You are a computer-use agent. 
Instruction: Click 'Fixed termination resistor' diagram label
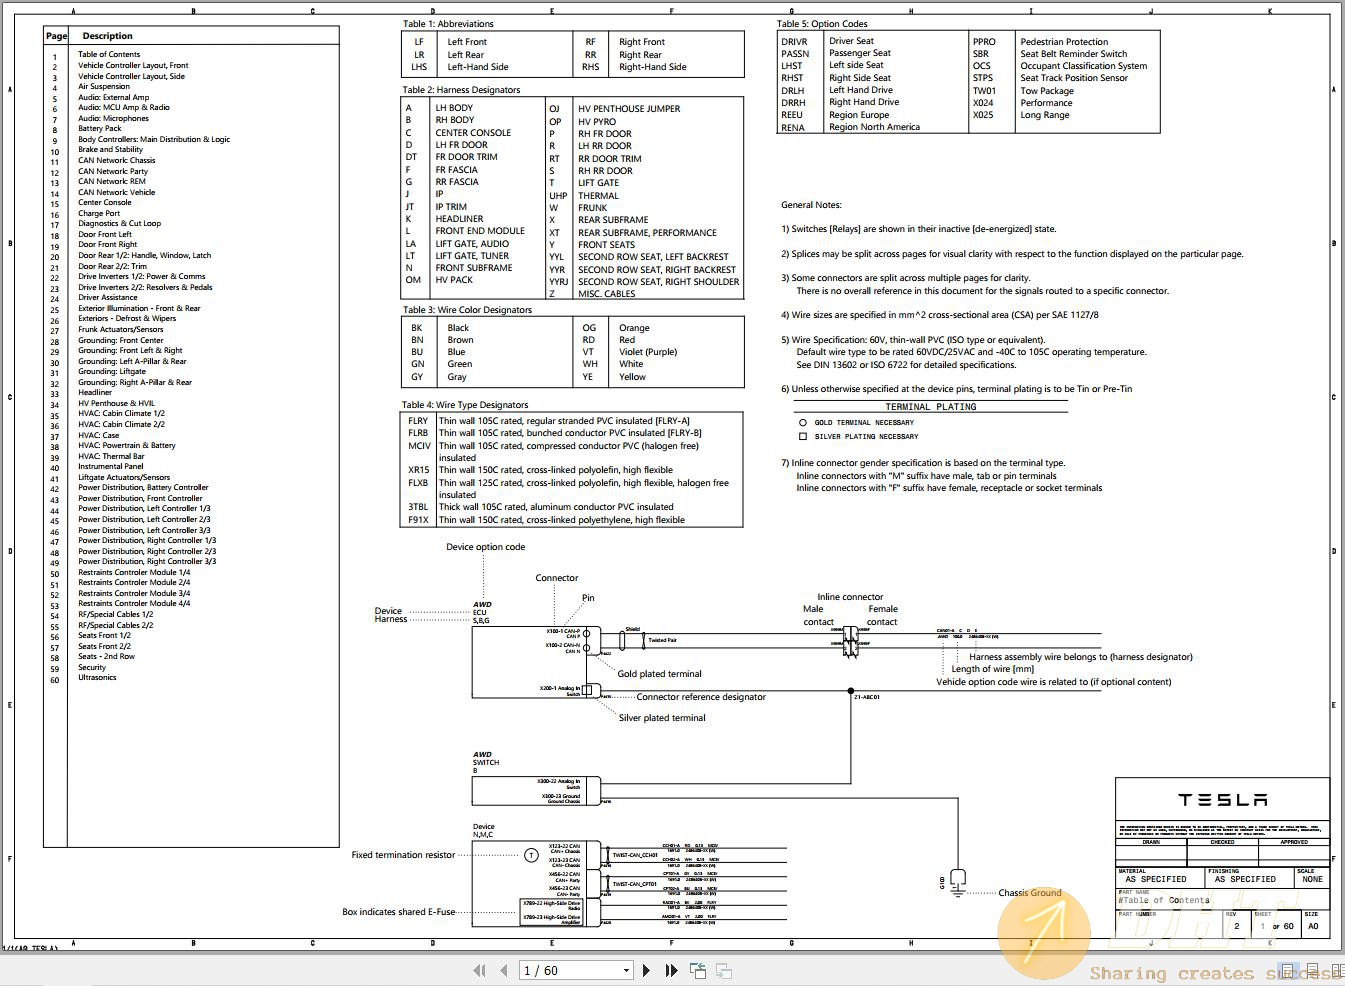403,855
